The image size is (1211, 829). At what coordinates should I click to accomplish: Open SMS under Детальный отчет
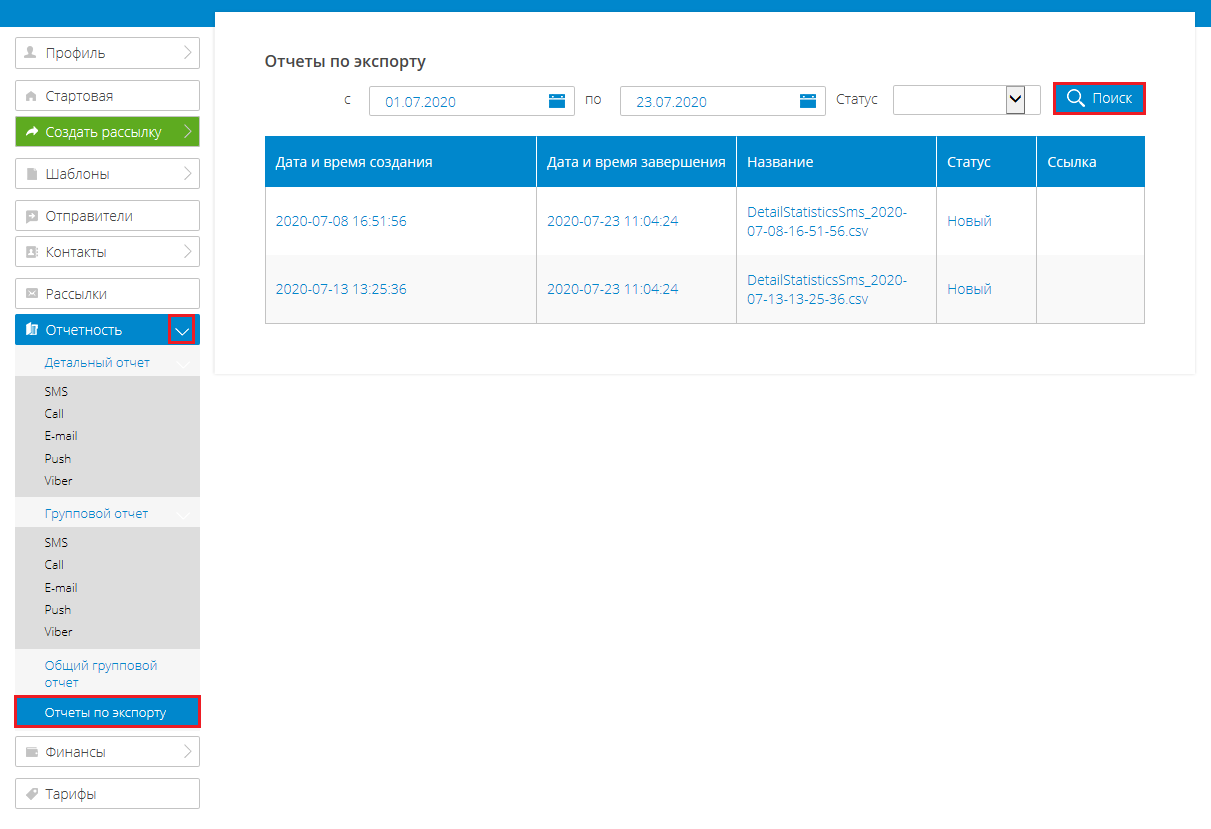coord(56,392)
